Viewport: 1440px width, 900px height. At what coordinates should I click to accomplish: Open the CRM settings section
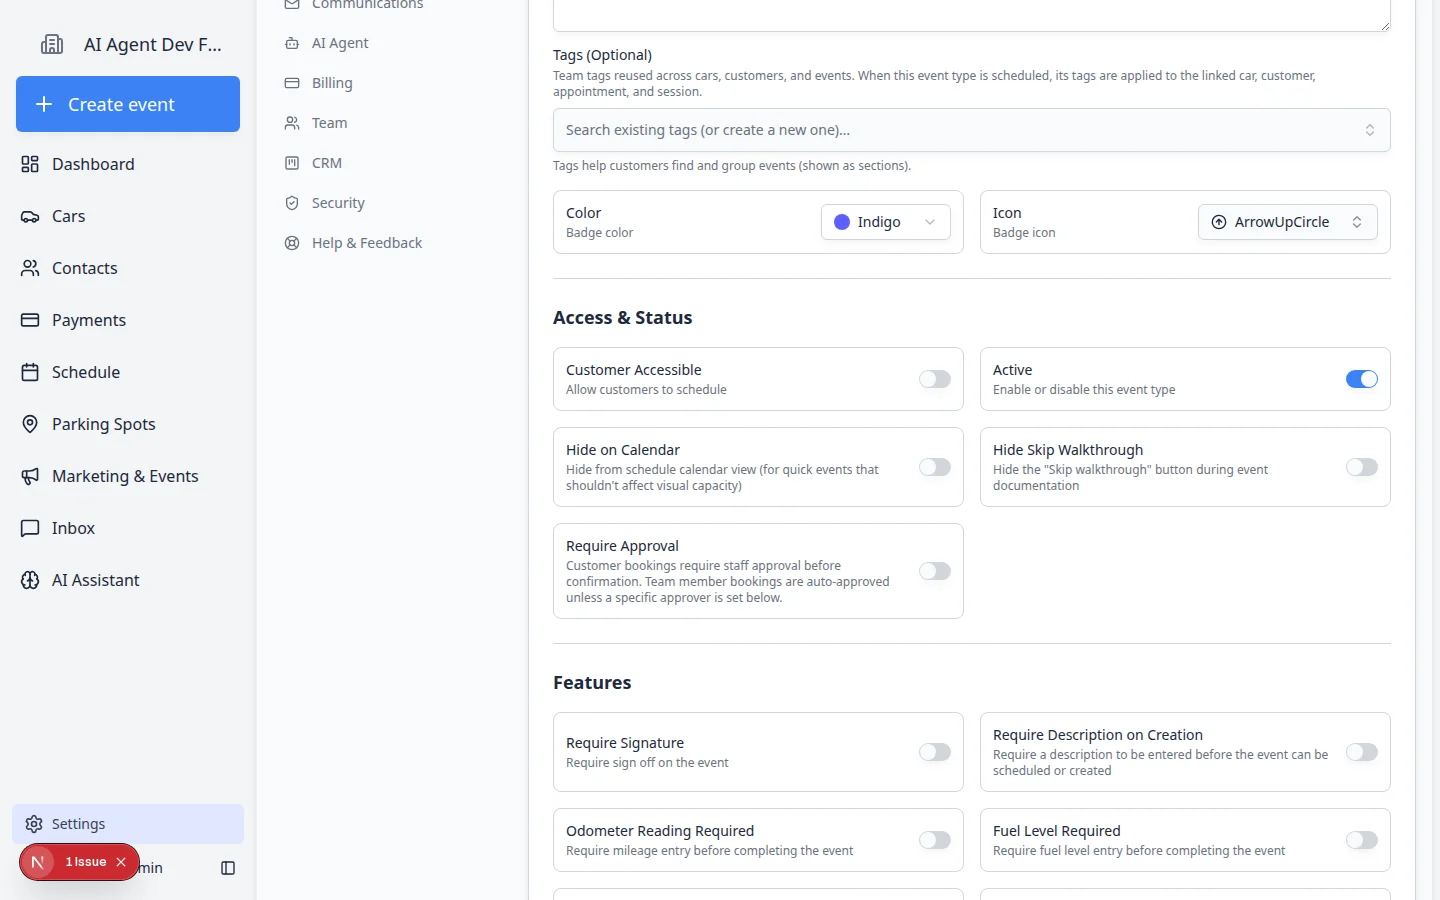(x=327, y=163)
